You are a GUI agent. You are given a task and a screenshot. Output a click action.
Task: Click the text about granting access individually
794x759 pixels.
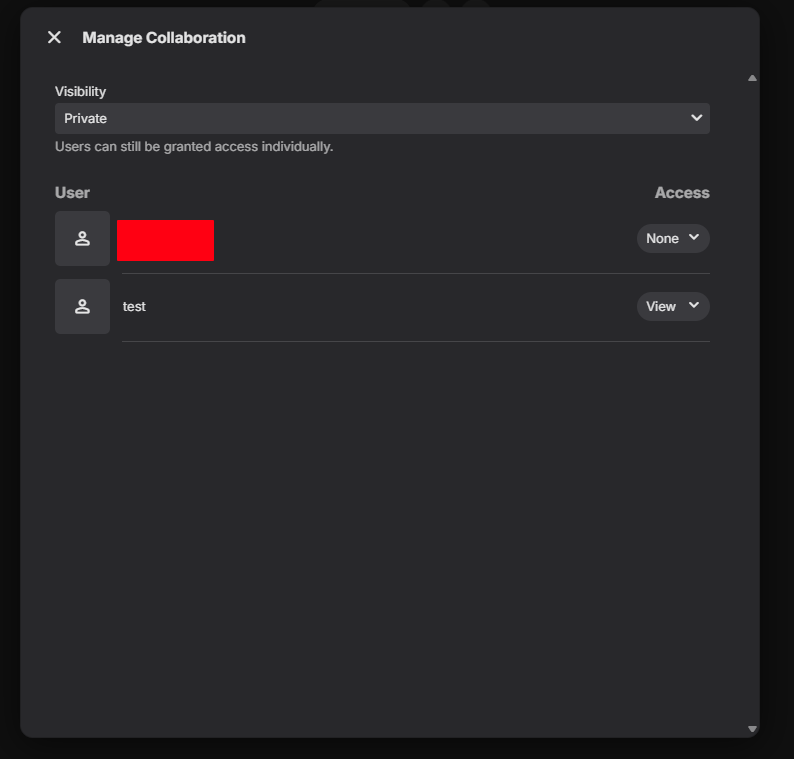tap(194, 146)
